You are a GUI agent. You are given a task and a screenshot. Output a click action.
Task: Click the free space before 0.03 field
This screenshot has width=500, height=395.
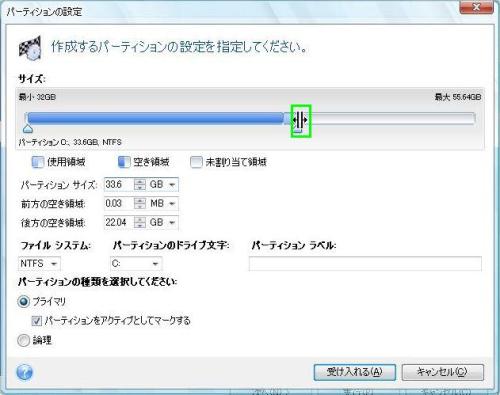[x=119, y=203]
